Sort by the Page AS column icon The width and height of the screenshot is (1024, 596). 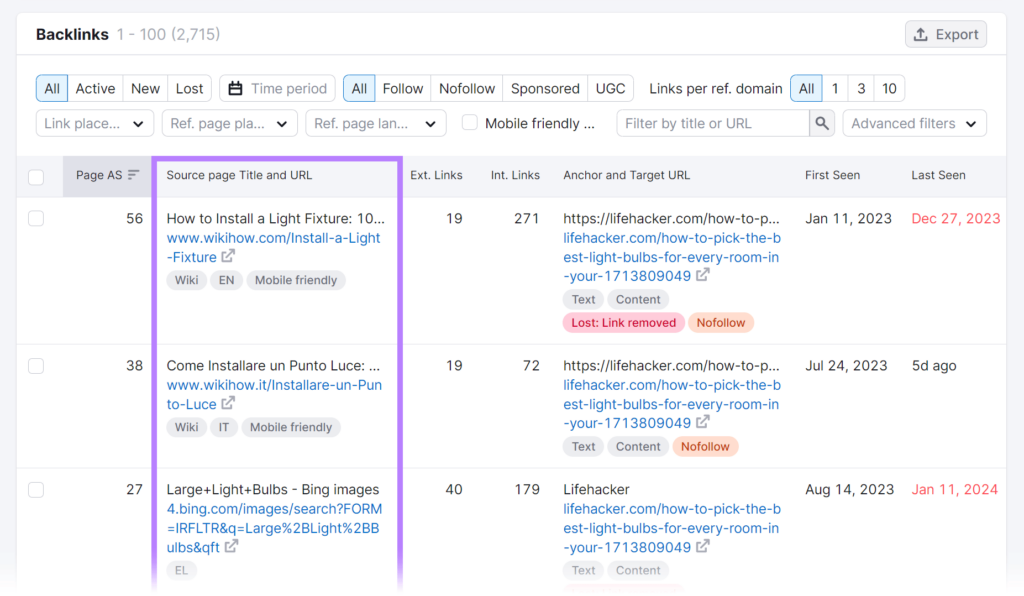click(134, 175)
